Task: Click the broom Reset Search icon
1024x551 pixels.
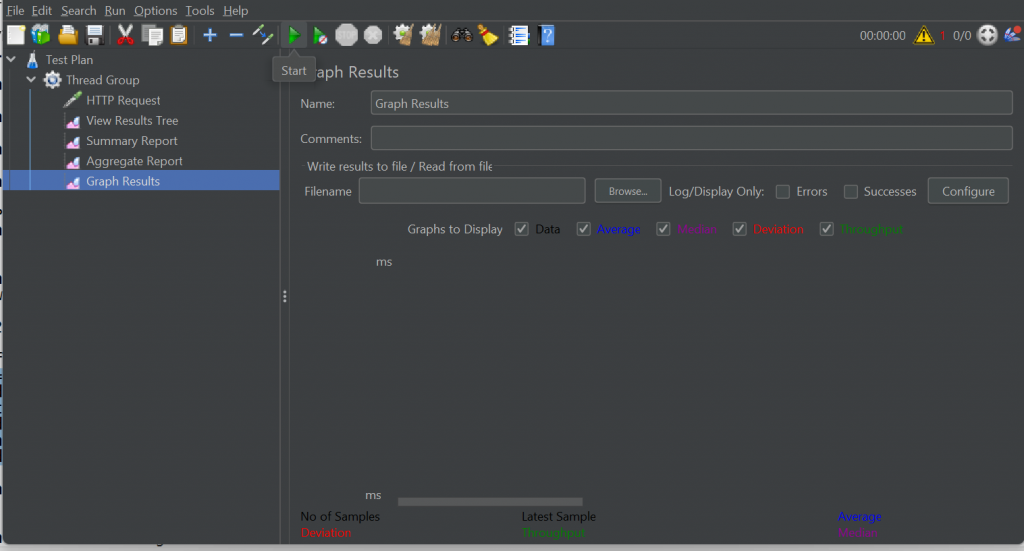Action: 488,36
